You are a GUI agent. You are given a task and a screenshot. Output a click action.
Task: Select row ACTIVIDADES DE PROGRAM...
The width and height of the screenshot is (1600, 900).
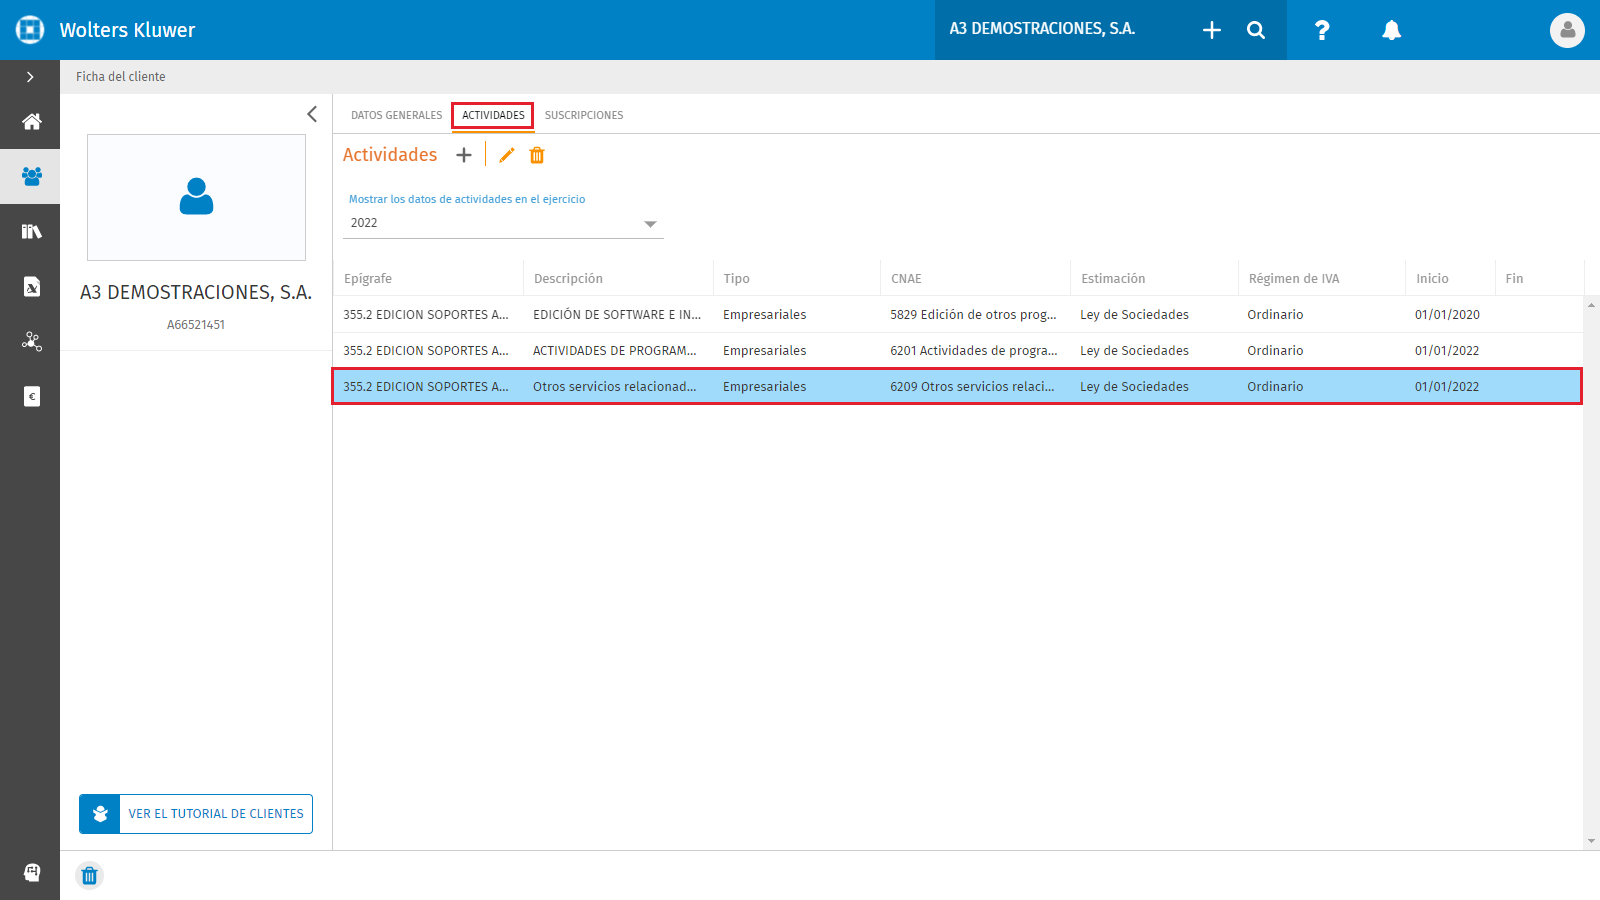[957, 350]
